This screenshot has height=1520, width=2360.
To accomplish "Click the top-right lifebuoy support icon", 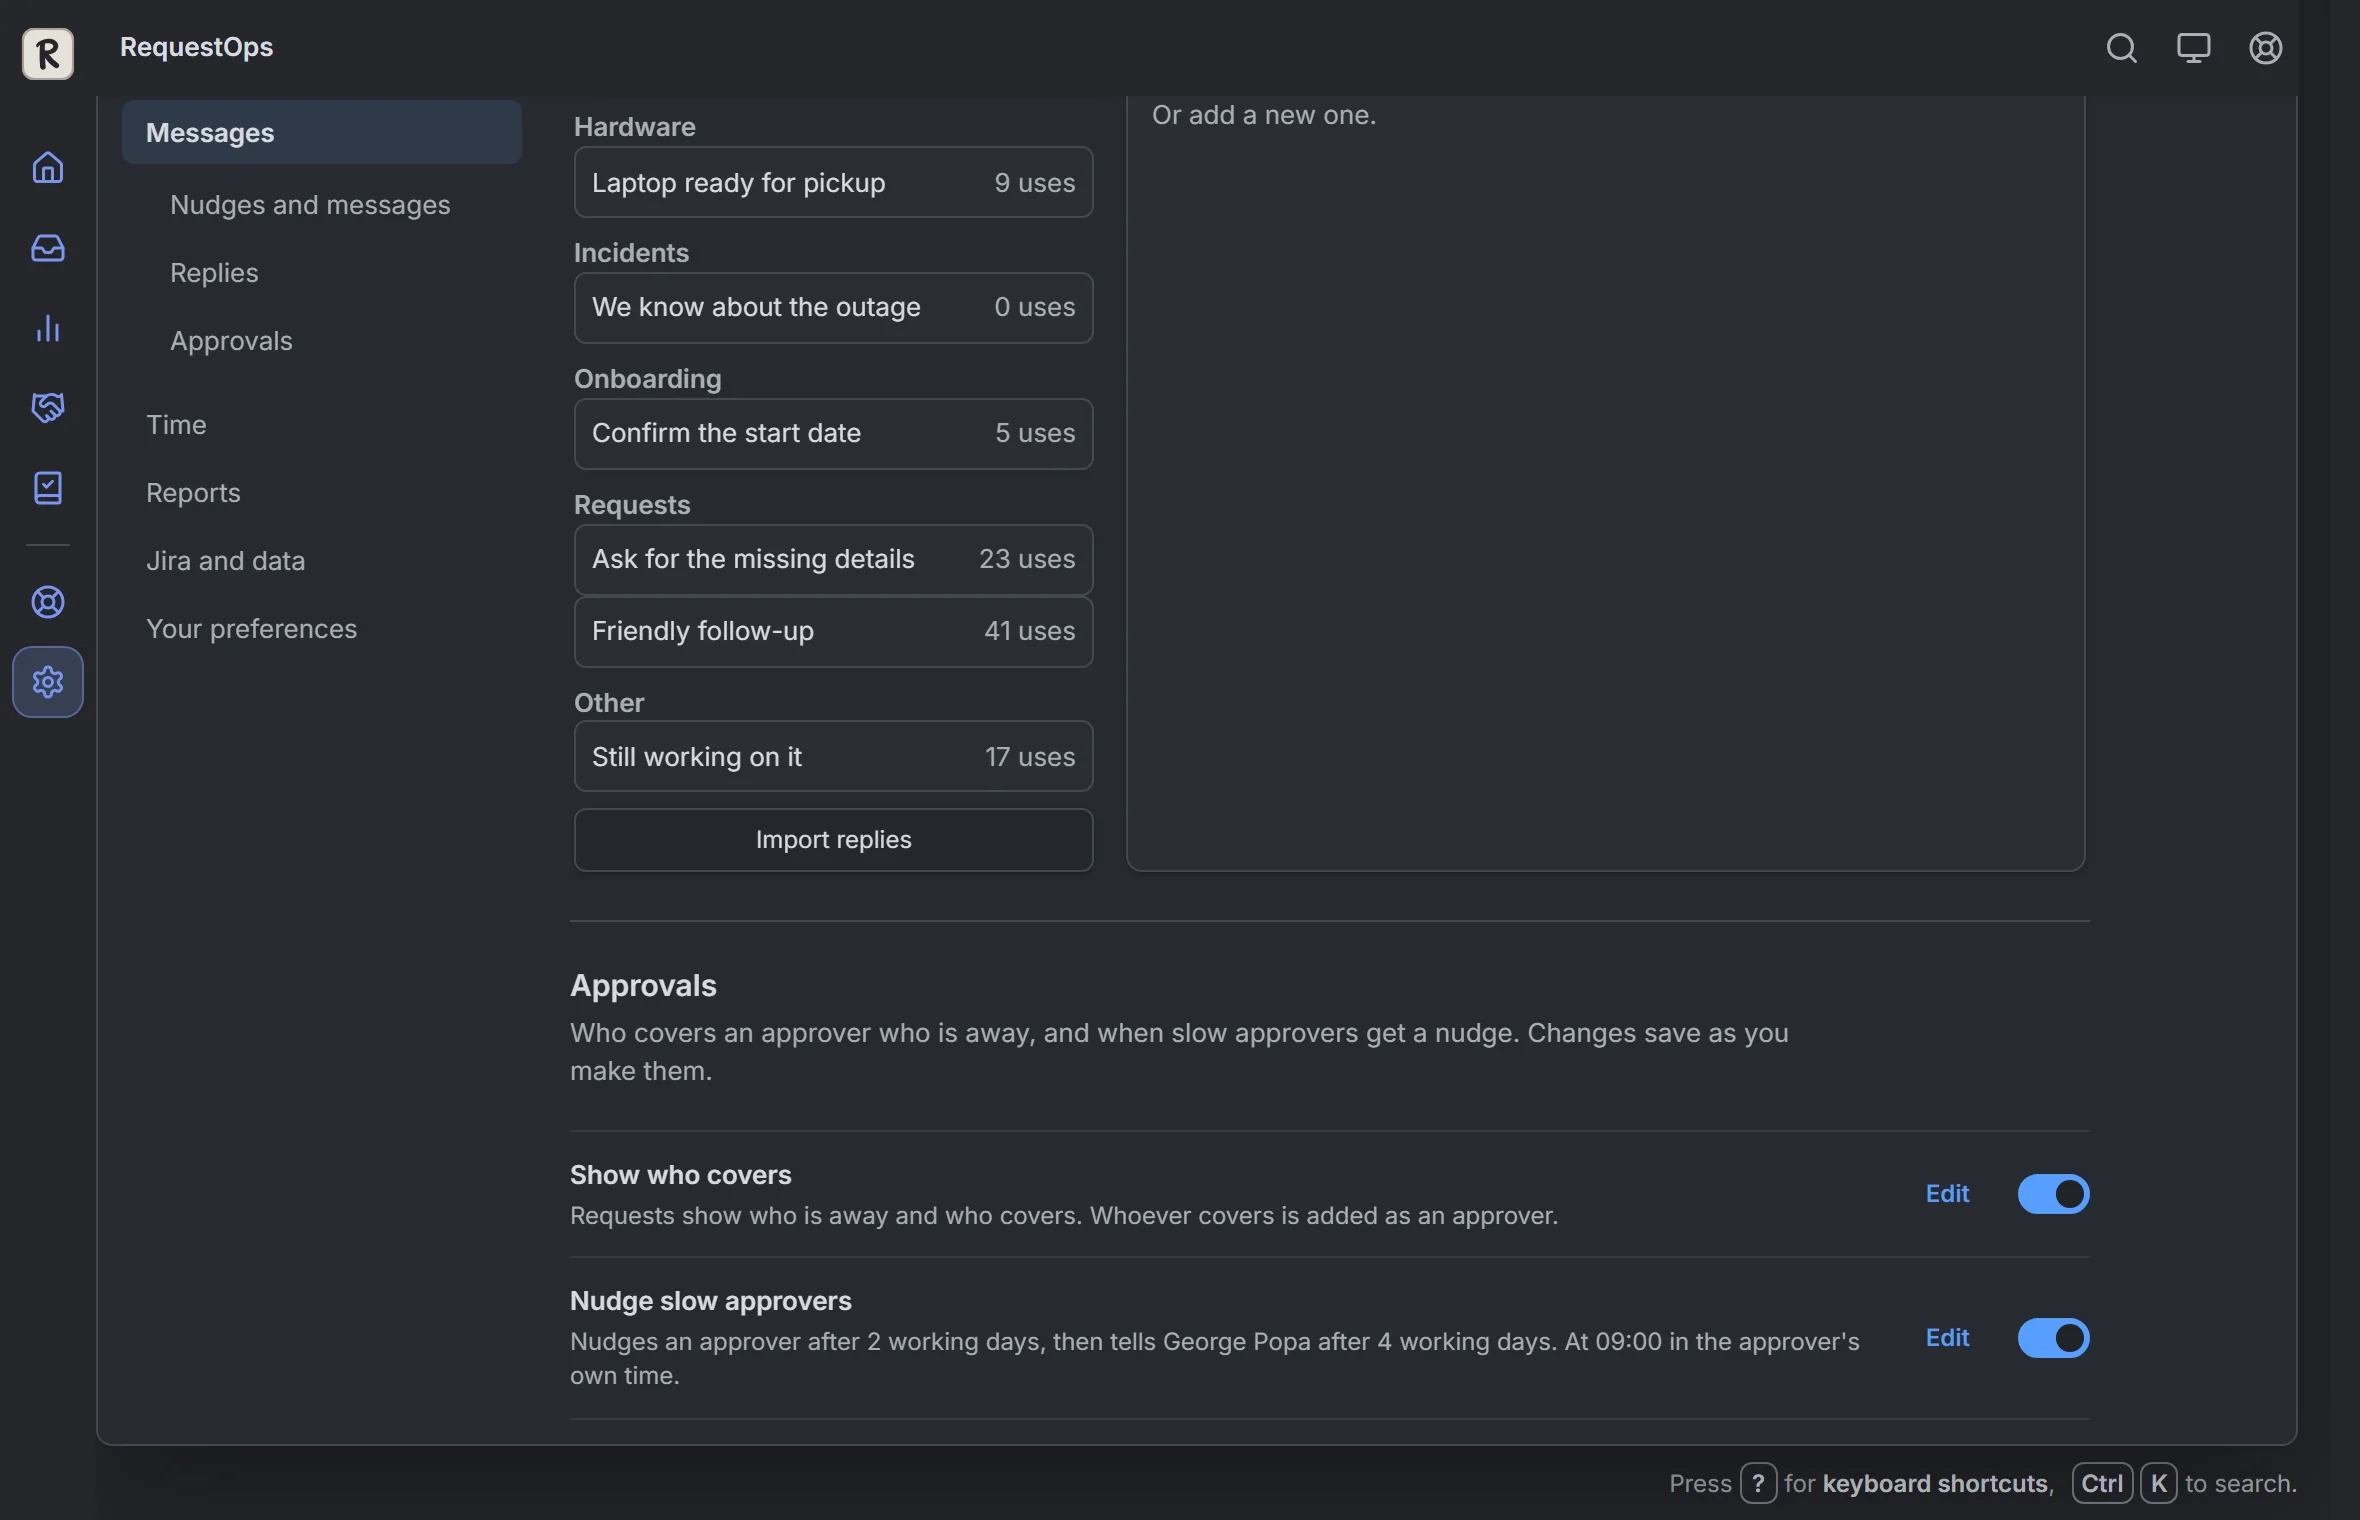I will point(2265,48).
